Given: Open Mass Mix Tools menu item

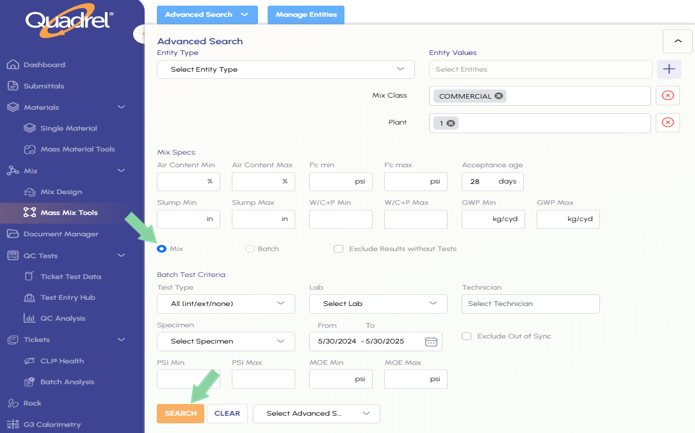Looking at the screenshot, I should pos(69,213).
